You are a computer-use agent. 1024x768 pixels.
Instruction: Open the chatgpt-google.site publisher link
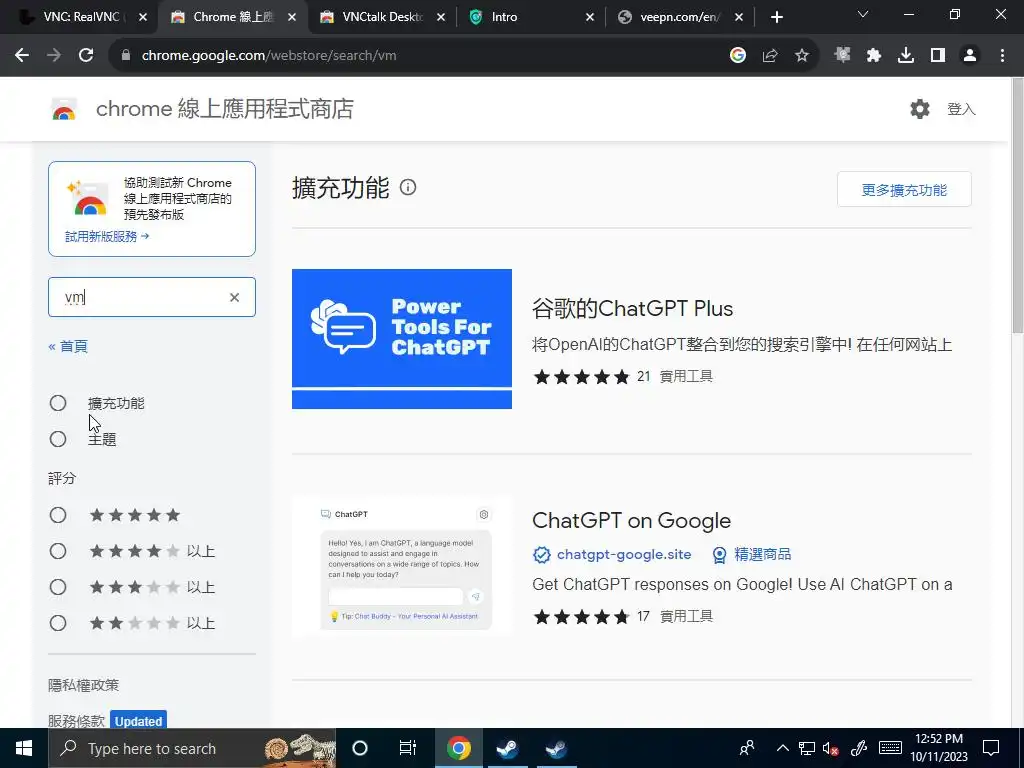(624, 554)
